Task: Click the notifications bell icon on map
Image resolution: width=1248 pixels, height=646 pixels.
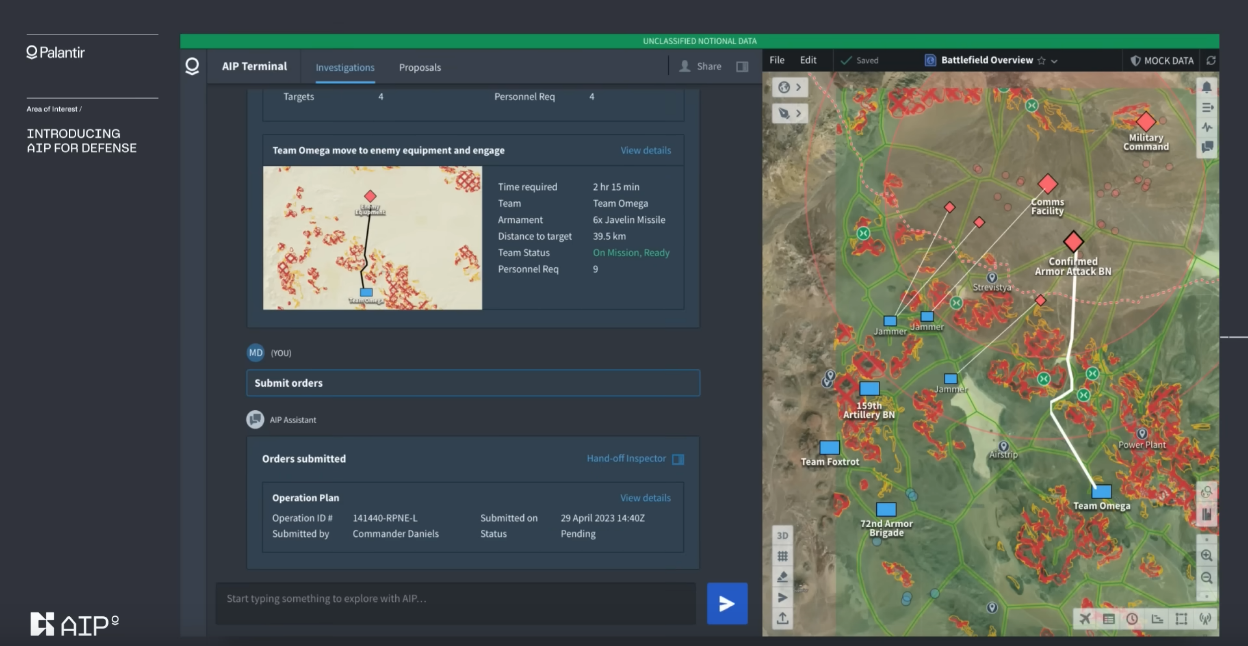Action: click(x=1207, y=87)
